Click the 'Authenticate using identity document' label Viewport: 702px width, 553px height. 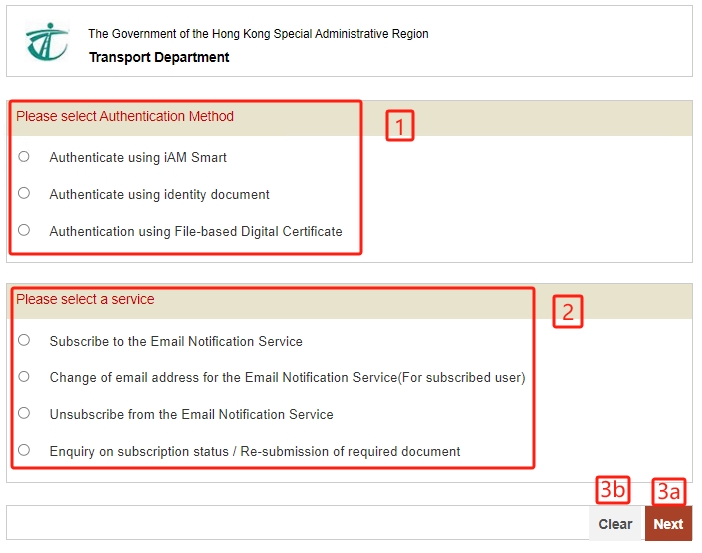159,194
